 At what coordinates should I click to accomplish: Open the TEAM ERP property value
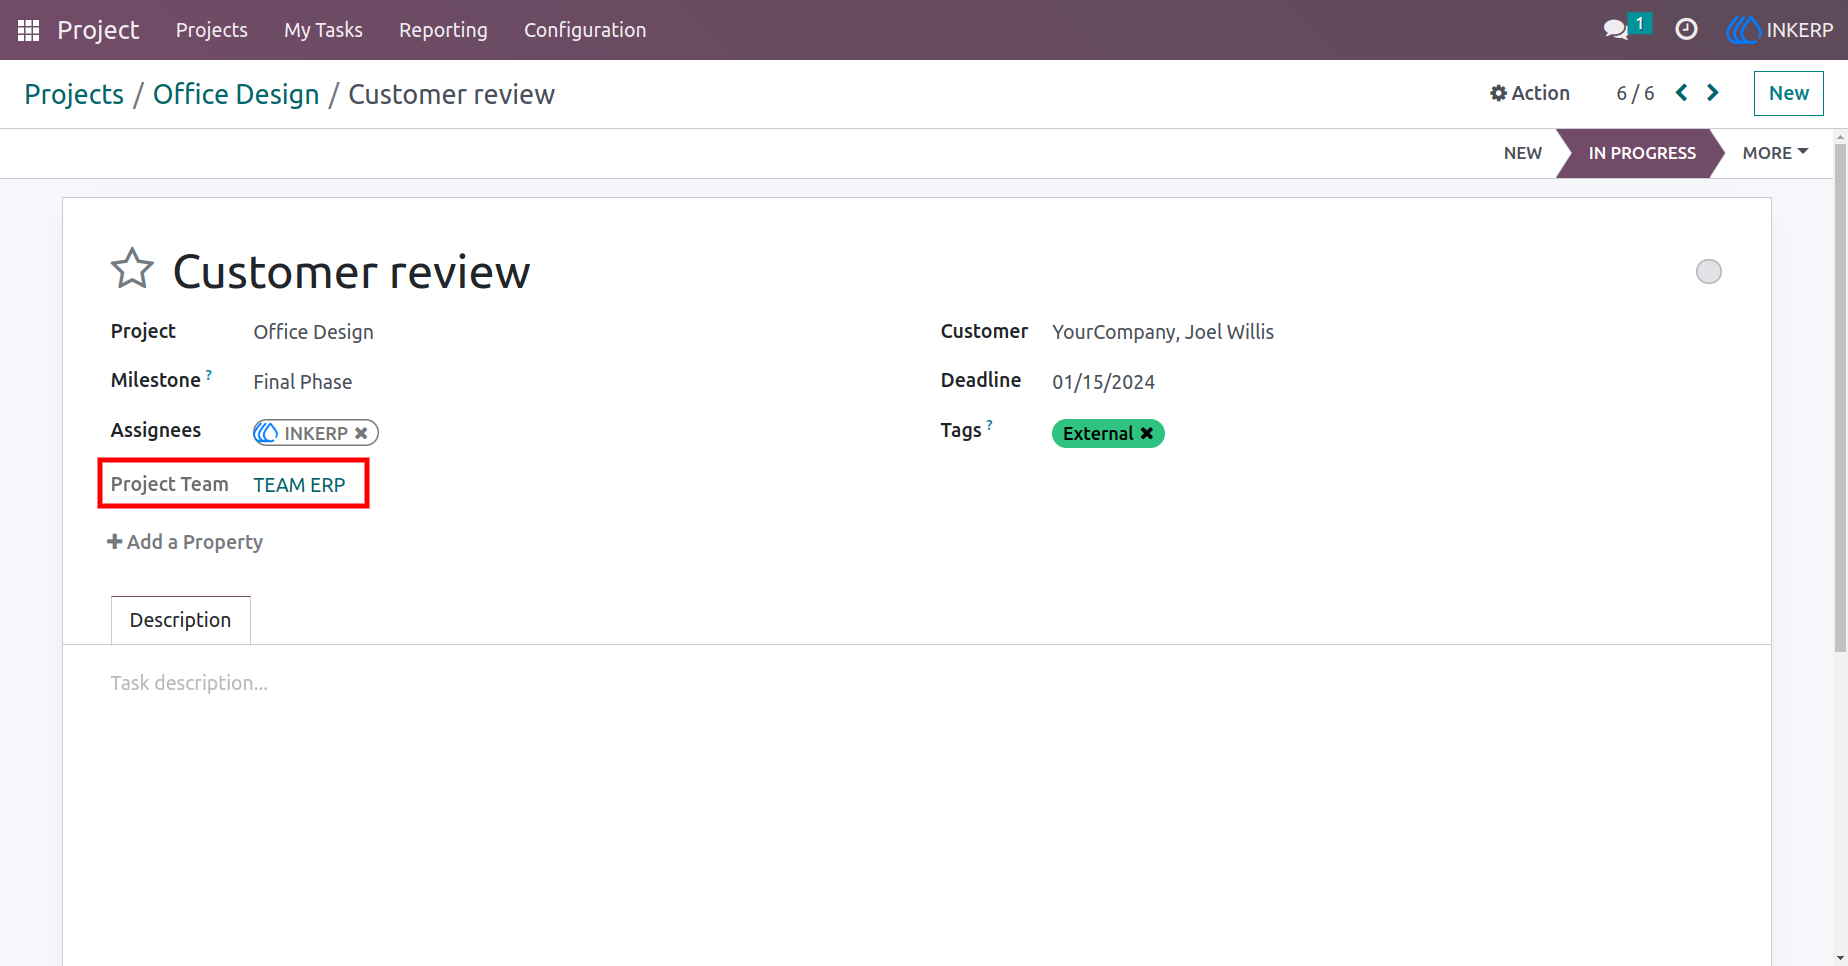click(299, 485)
